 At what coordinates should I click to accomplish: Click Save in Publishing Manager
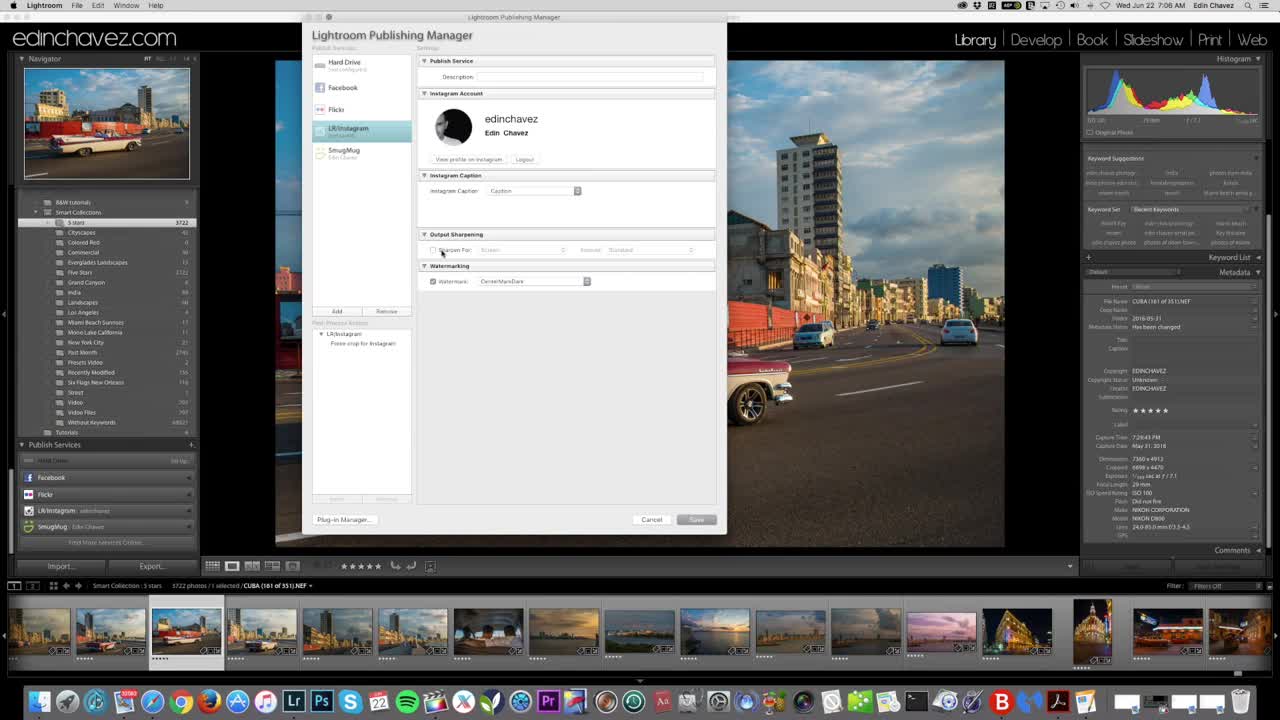(696, 520)
